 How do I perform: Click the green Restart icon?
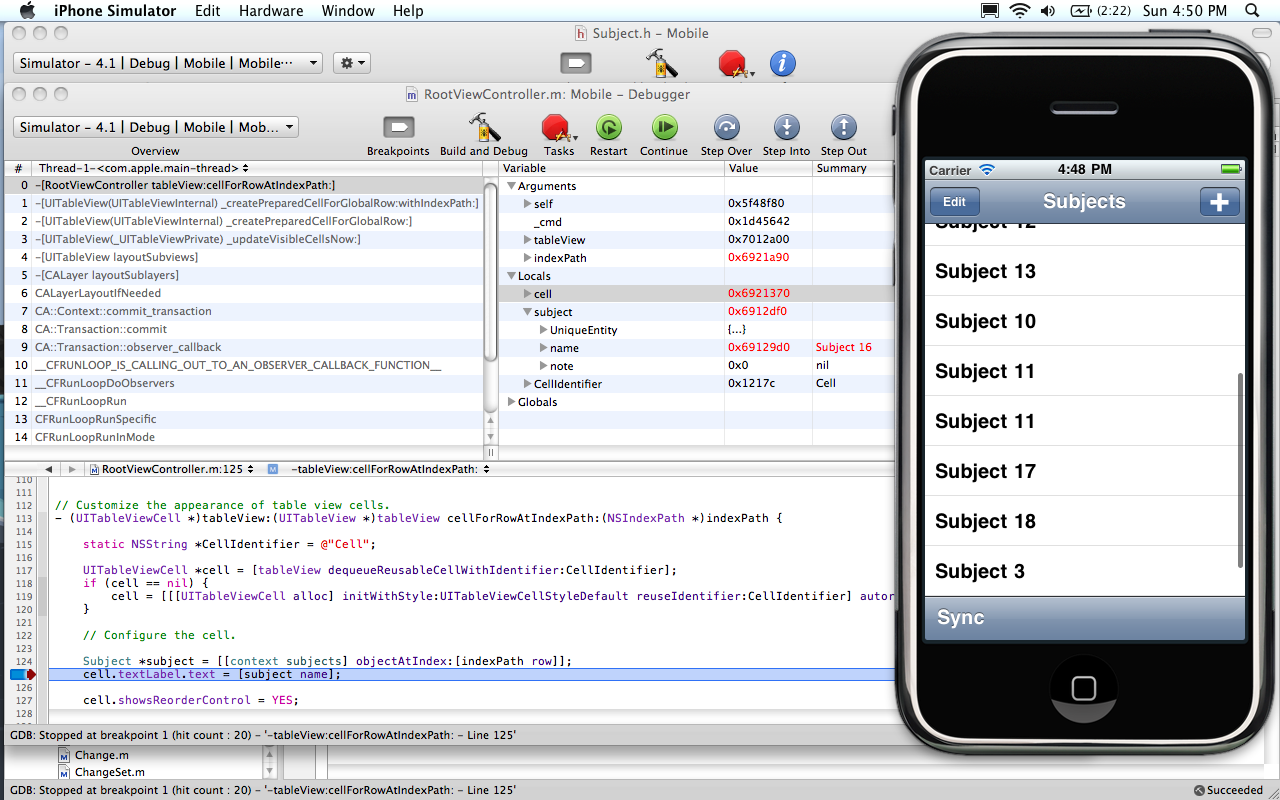tap(608, 128)
